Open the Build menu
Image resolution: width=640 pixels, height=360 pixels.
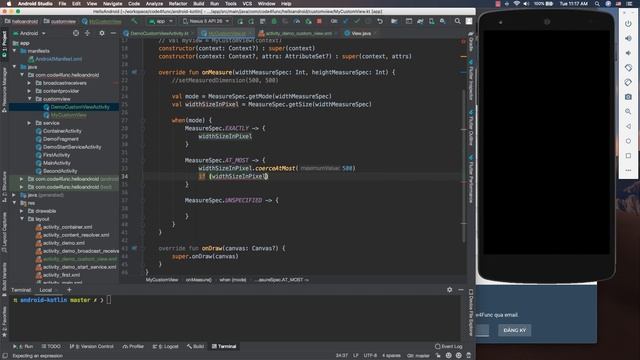(x=199, y=4)
